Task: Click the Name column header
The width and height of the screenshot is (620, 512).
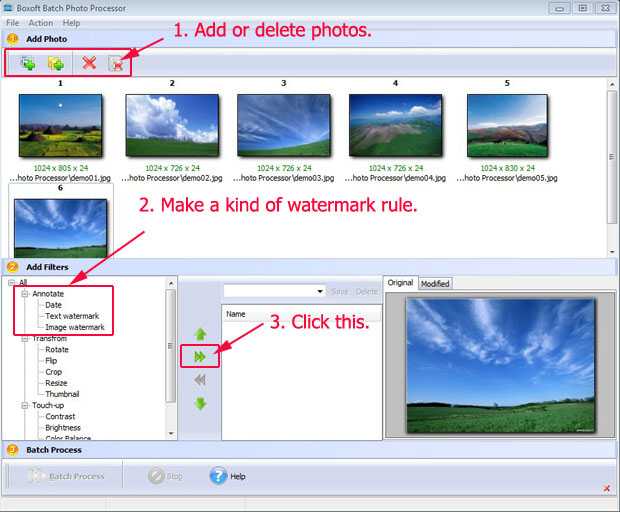Action: [x=302, y=314]
